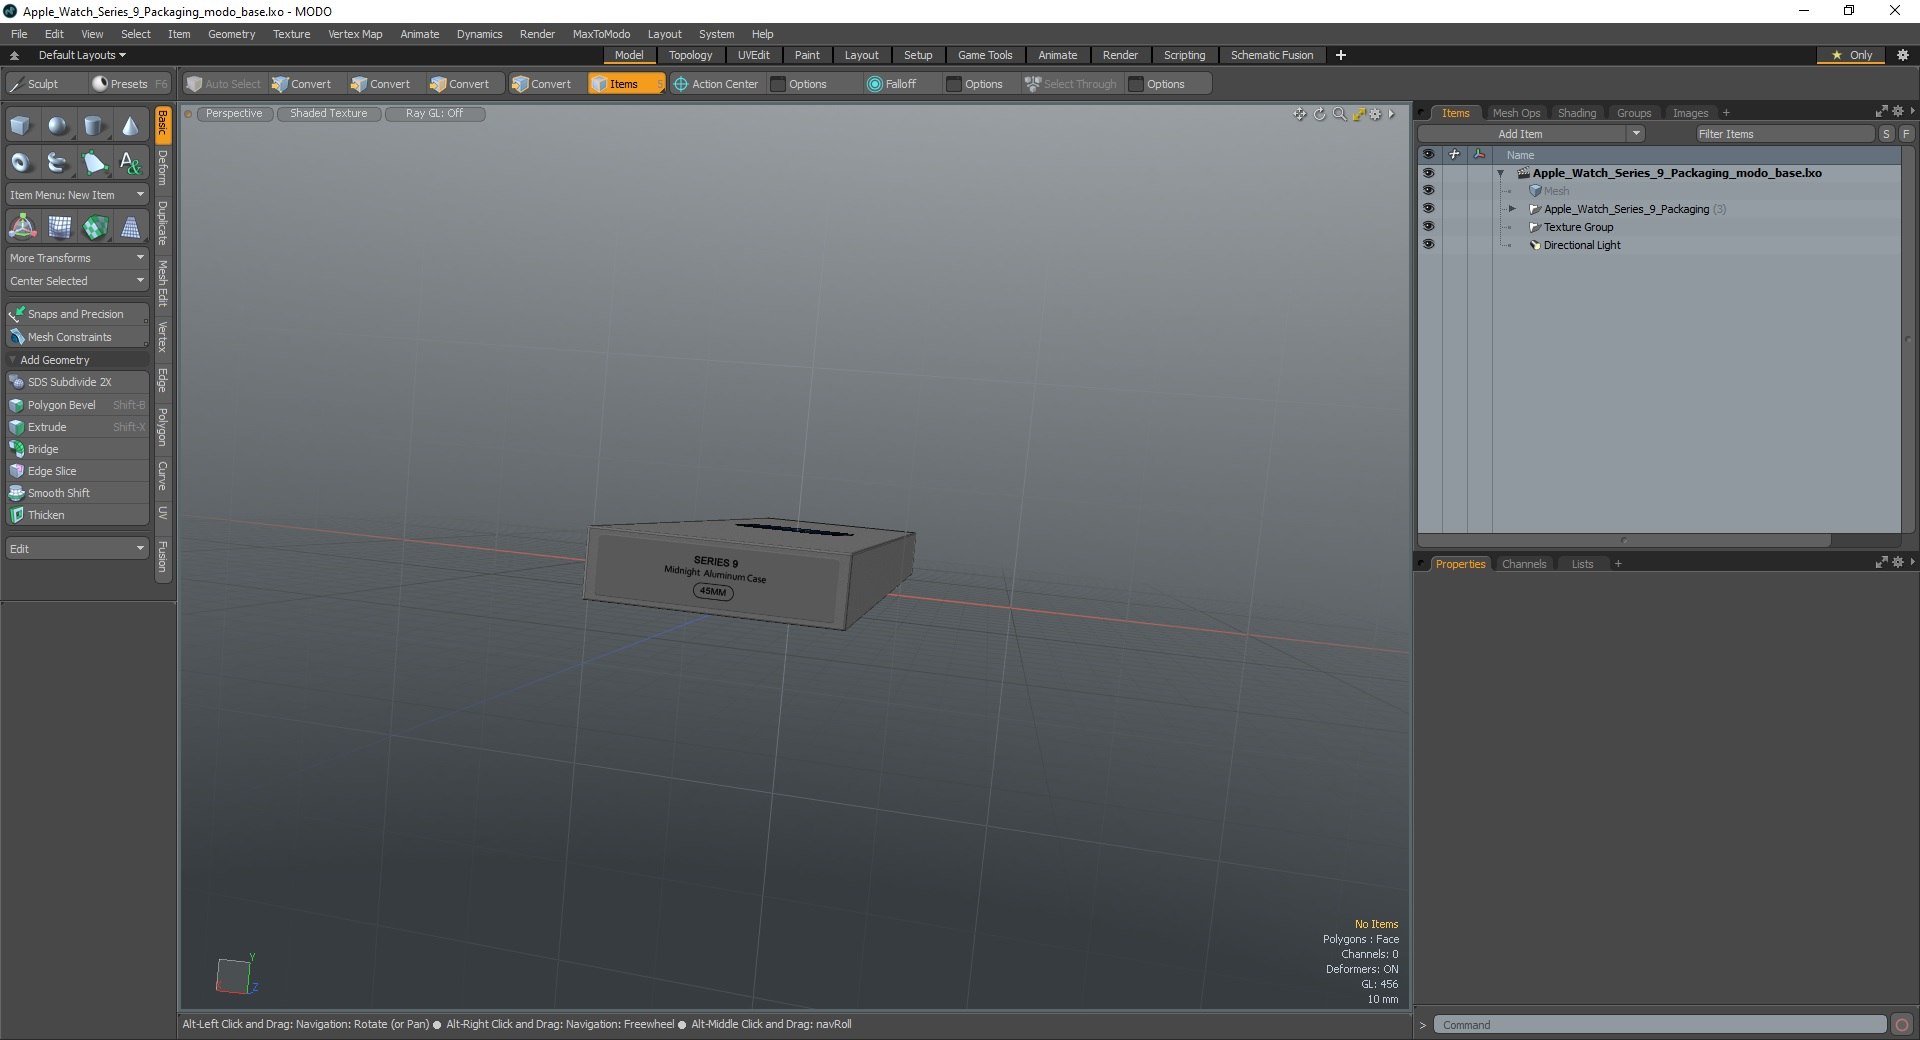The image size is (1920, 1040).
Task: Open the Default Layouts dropdown
Action: click(x=82, y=55)
